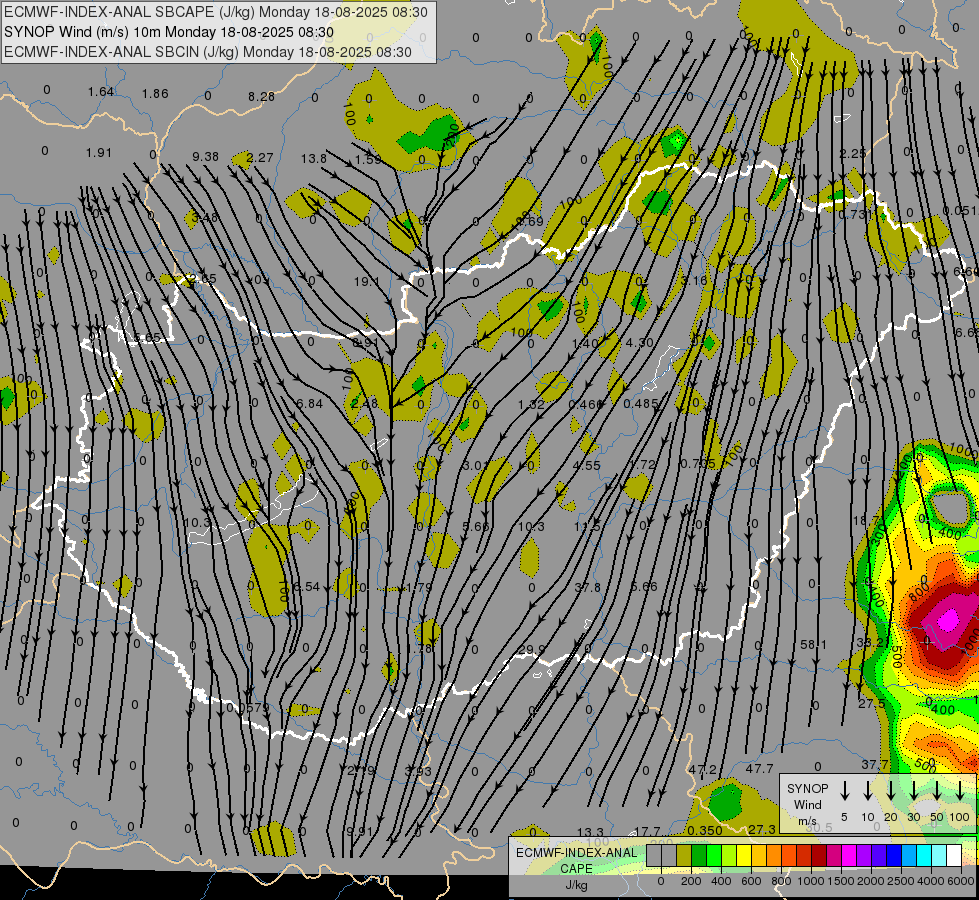Viewport: 979px width, 900px height.
Task: Click the 0.485 value on the map
Action: pyautogui.click(x=641, y=403)
